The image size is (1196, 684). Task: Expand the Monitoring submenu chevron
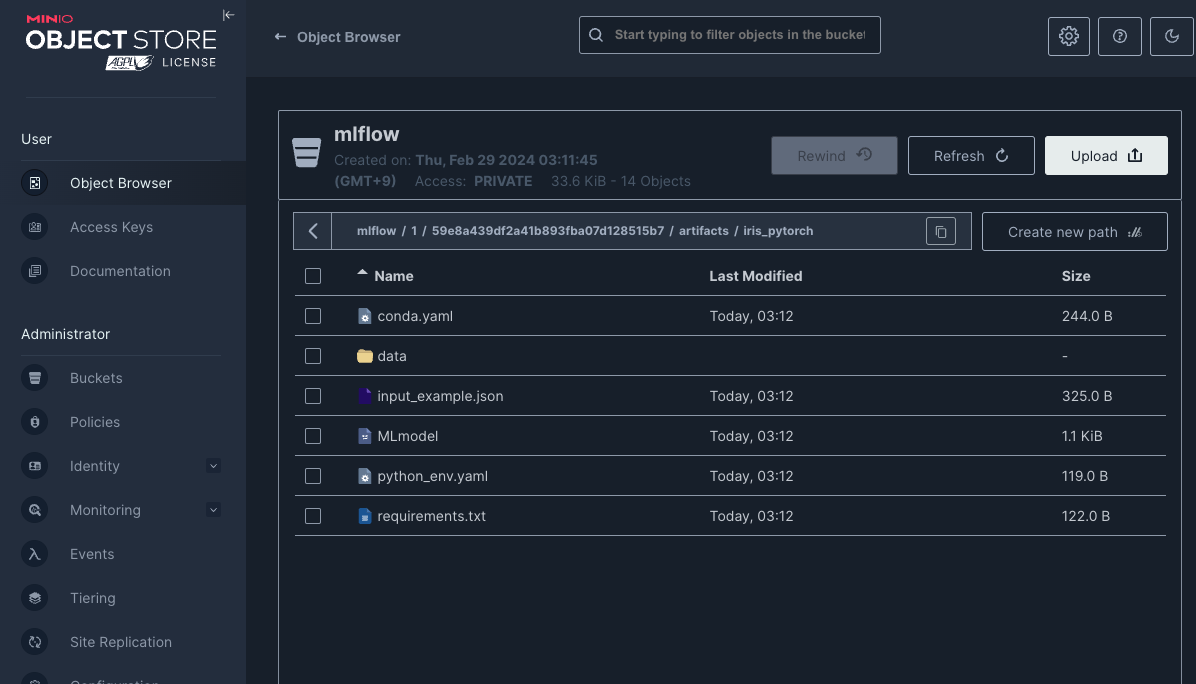(214, 510)
